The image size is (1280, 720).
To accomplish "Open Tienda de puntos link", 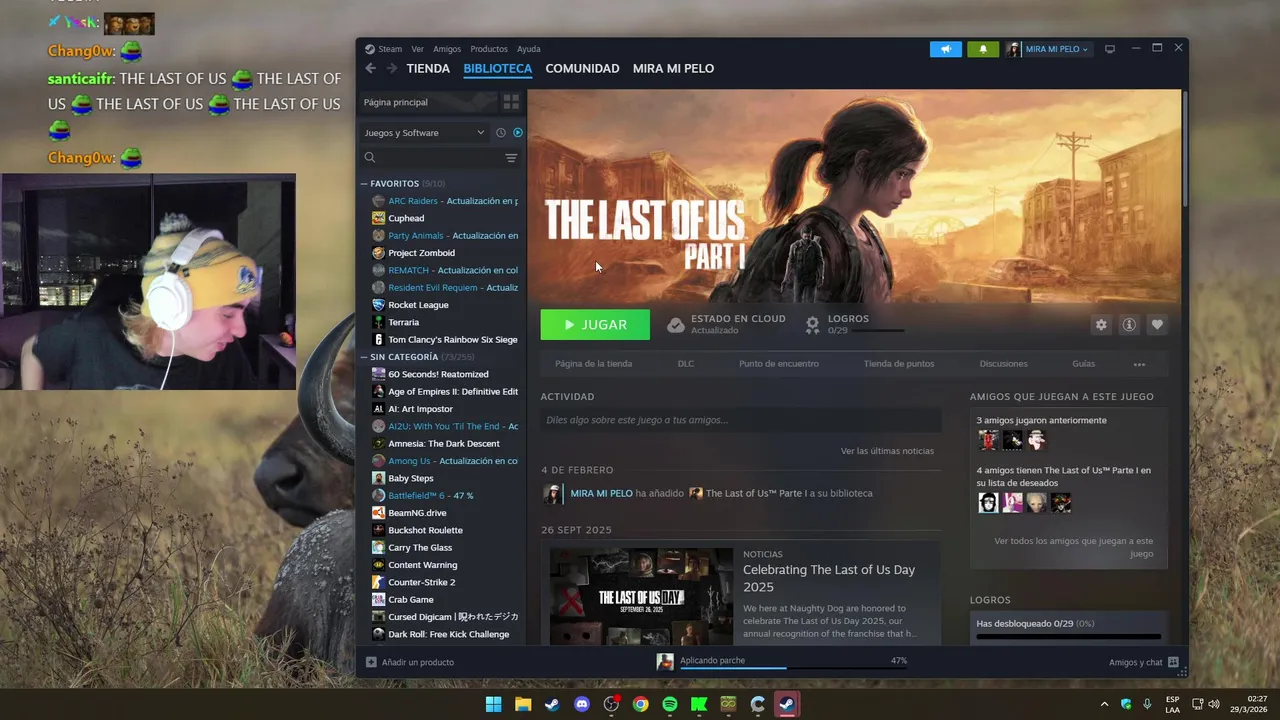I will pyautogui.click(x=899, y=364).
